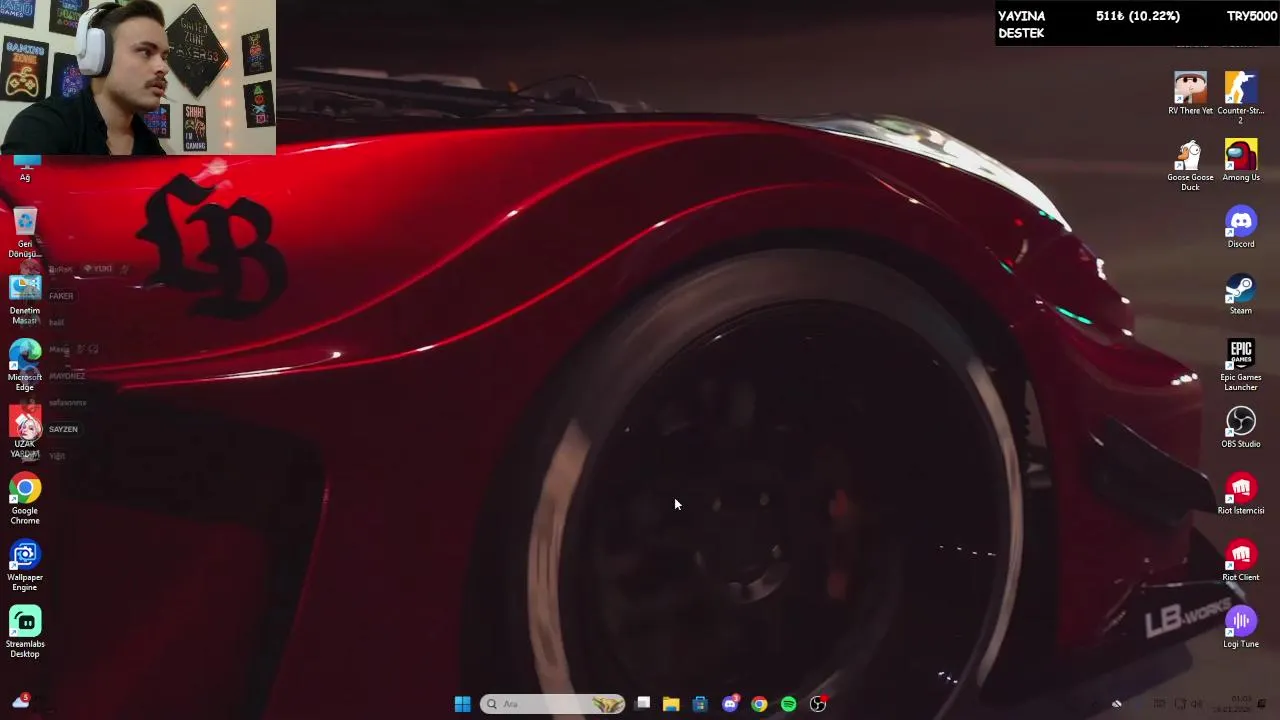1280x720 pixels.
Task: Open the UZAK YARDIM desktop shortcut
Action: (25, 432)
